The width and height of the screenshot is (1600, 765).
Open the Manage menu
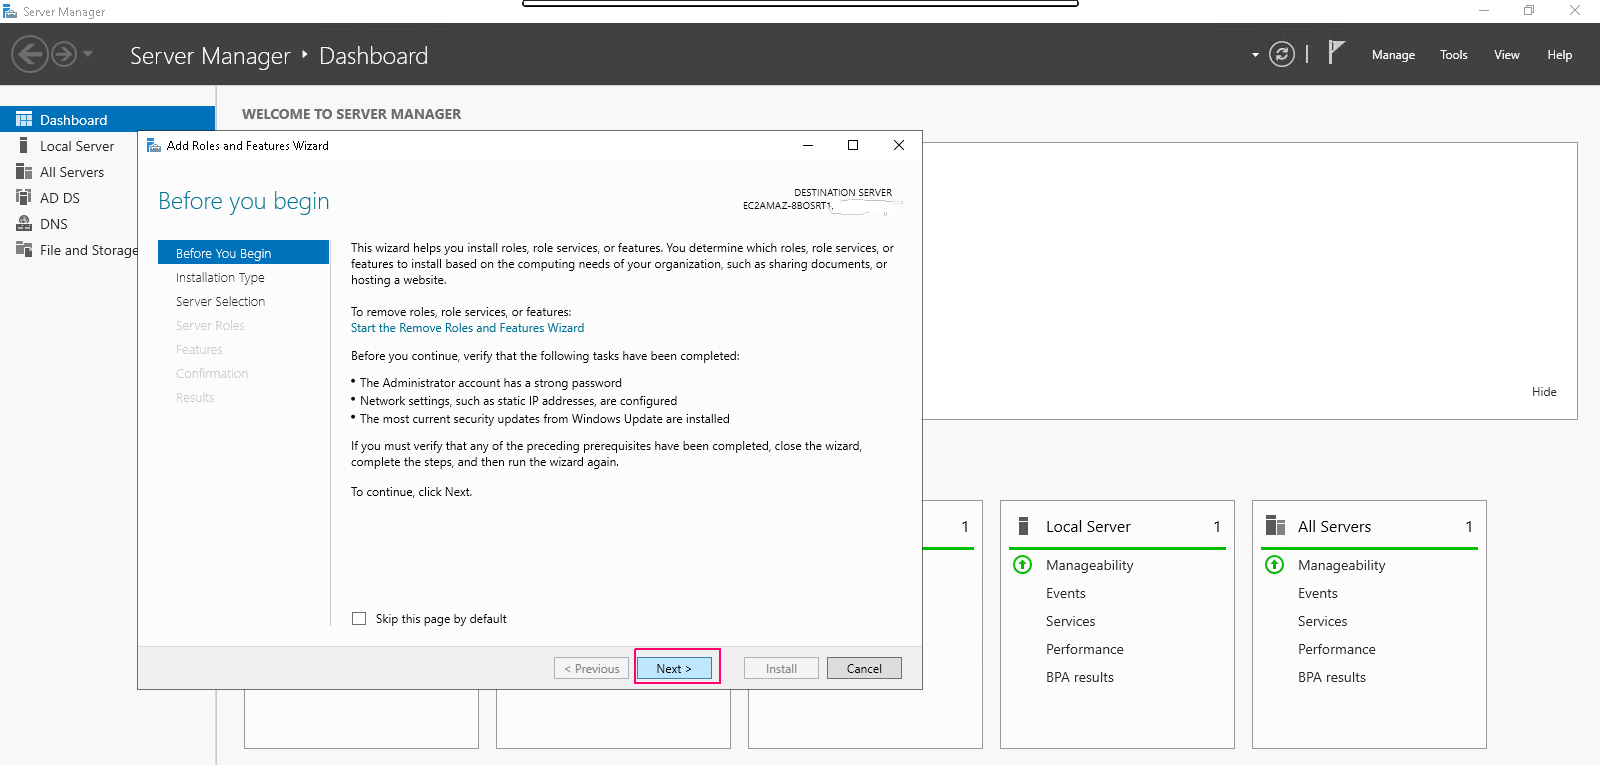[1393, 55]
